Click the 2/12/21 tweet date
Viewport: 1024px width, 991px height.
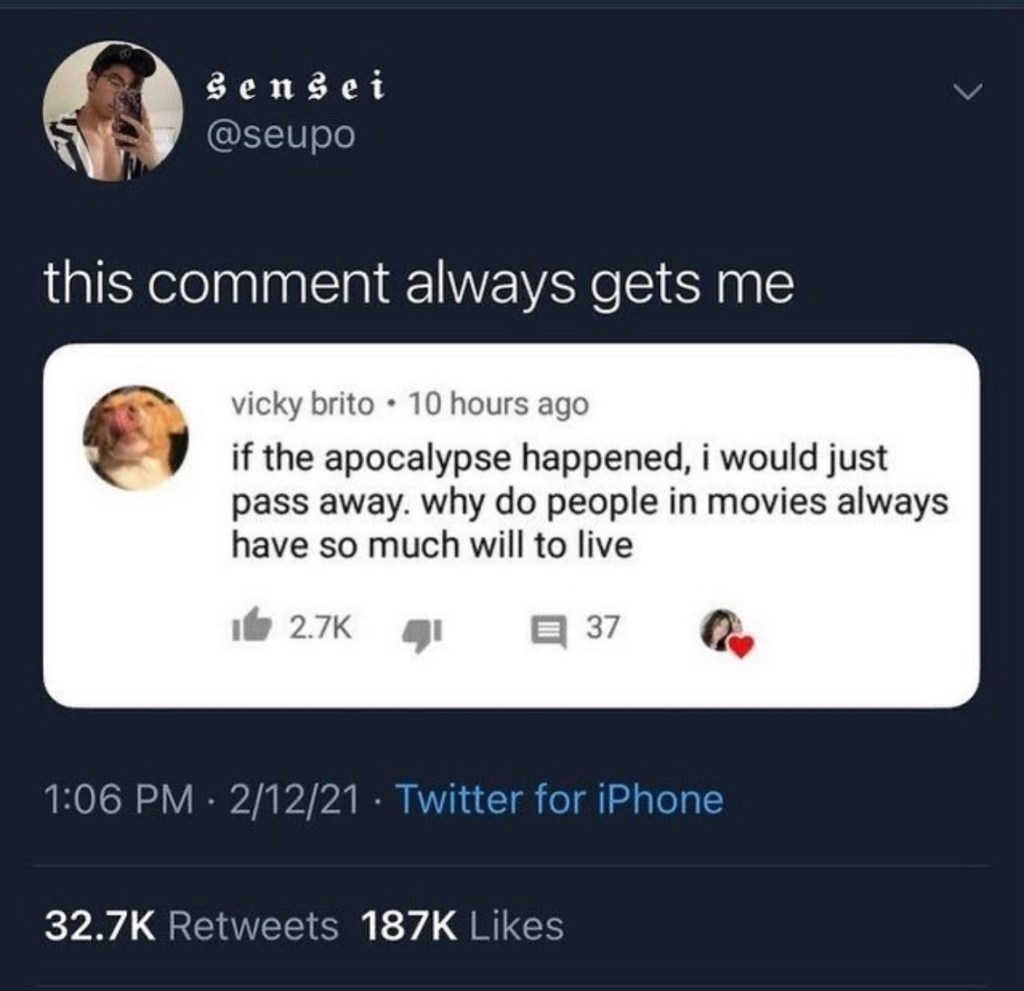point(294,800)
